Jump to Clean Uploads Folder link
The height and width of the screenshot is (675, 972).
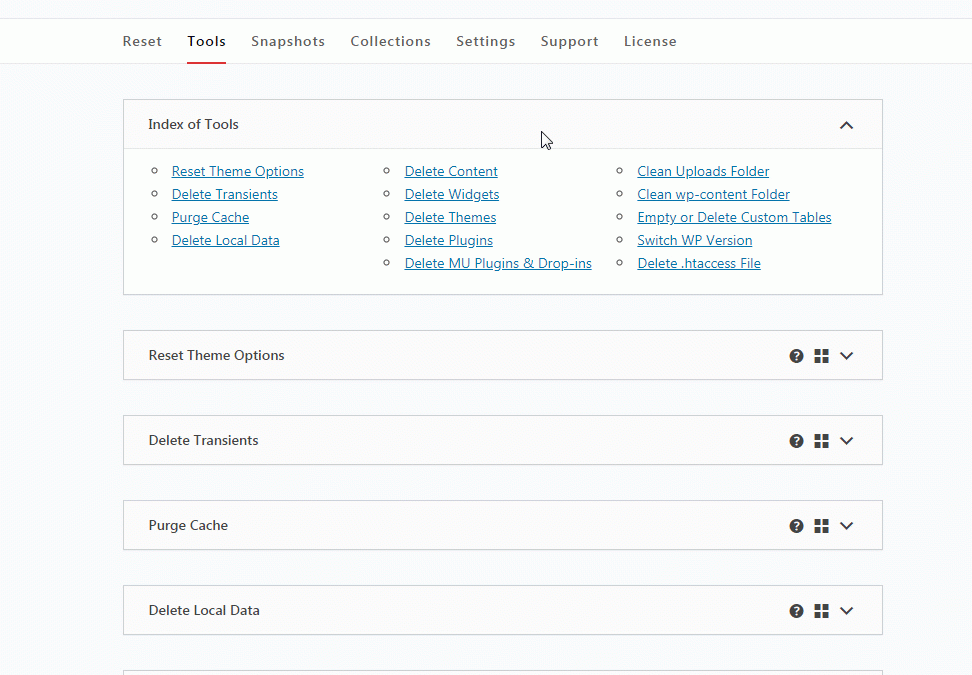[x=703, y=172]
